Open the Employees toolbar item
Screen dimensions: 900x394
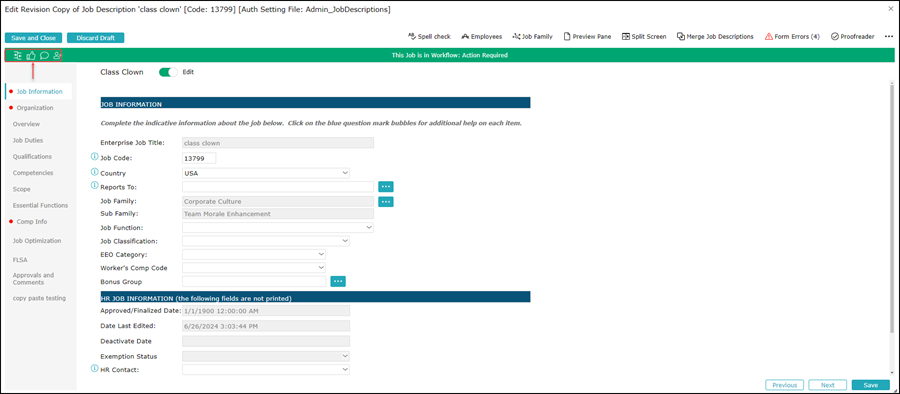481,36
